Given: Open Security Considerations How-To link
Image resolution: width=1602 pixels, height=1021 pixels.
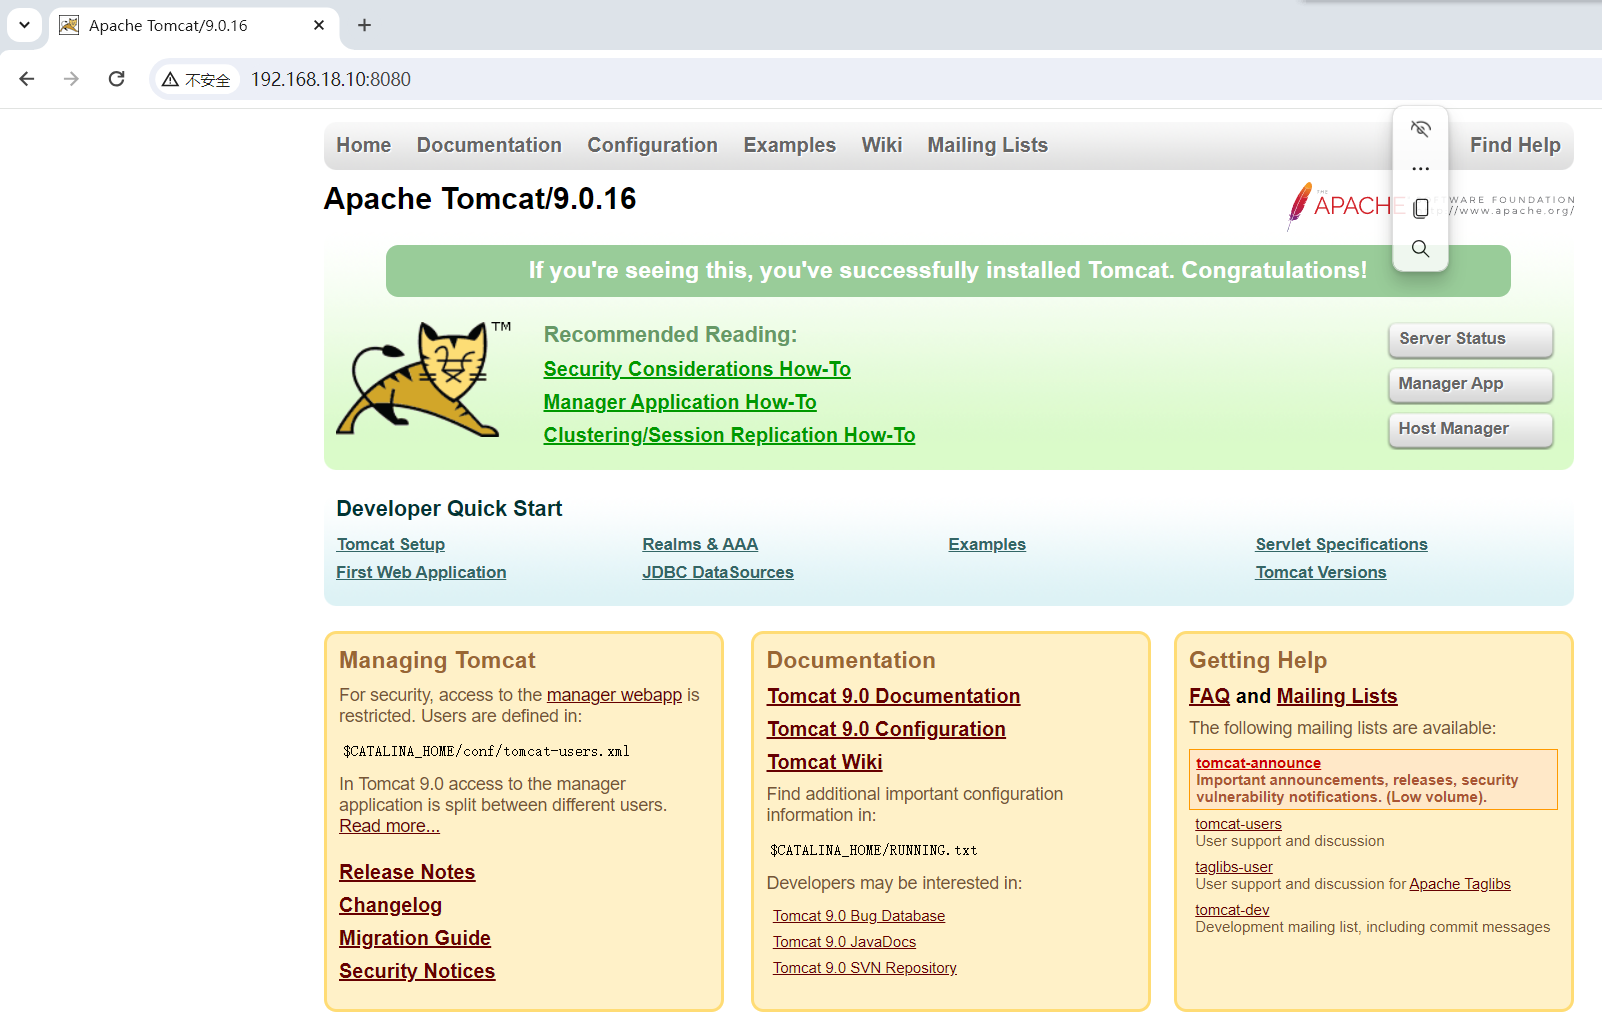Looking at the screenshot, I should (x=697, y=369).
